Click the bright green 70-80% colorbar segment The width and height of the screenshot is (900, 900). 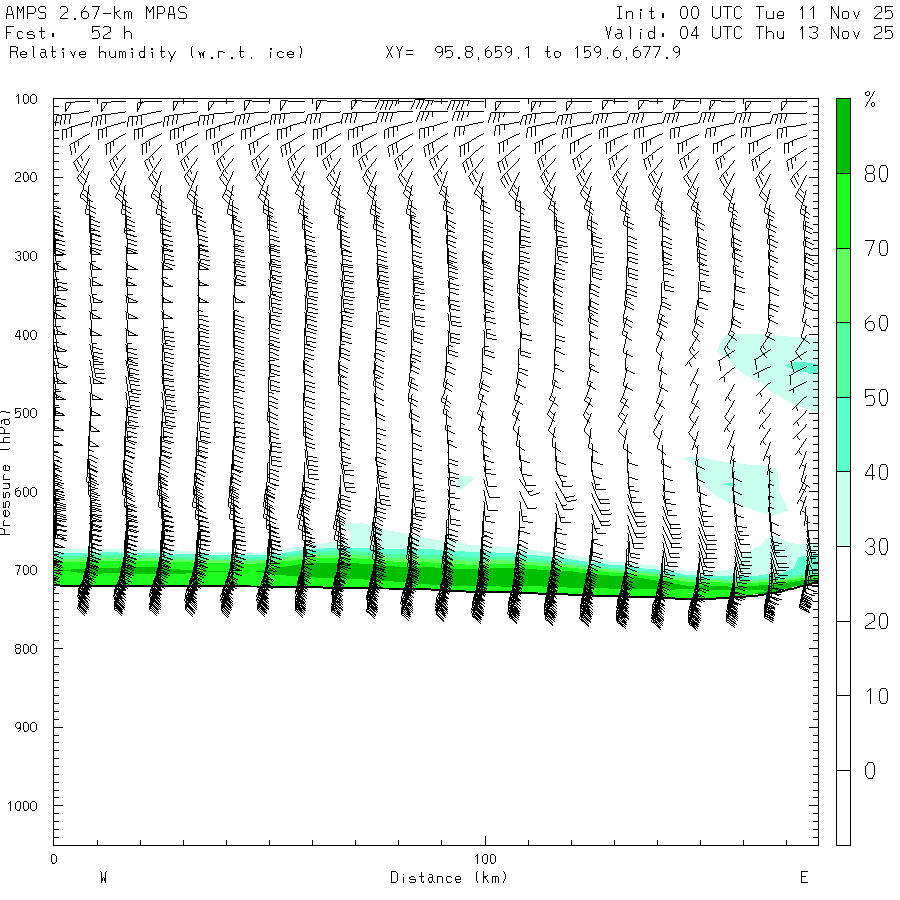[843, 211]
